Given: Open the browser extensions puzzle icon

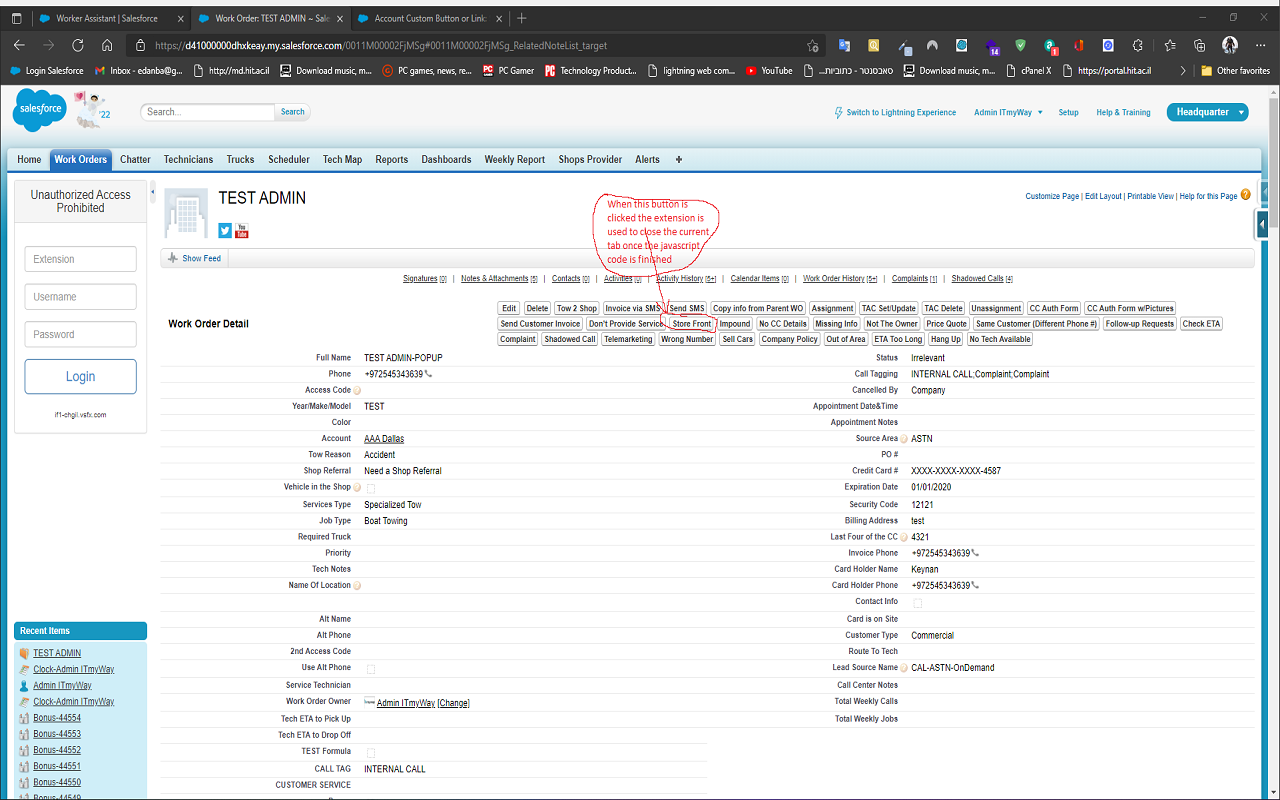Looking at the screenshot, I should coord(1138,45).
